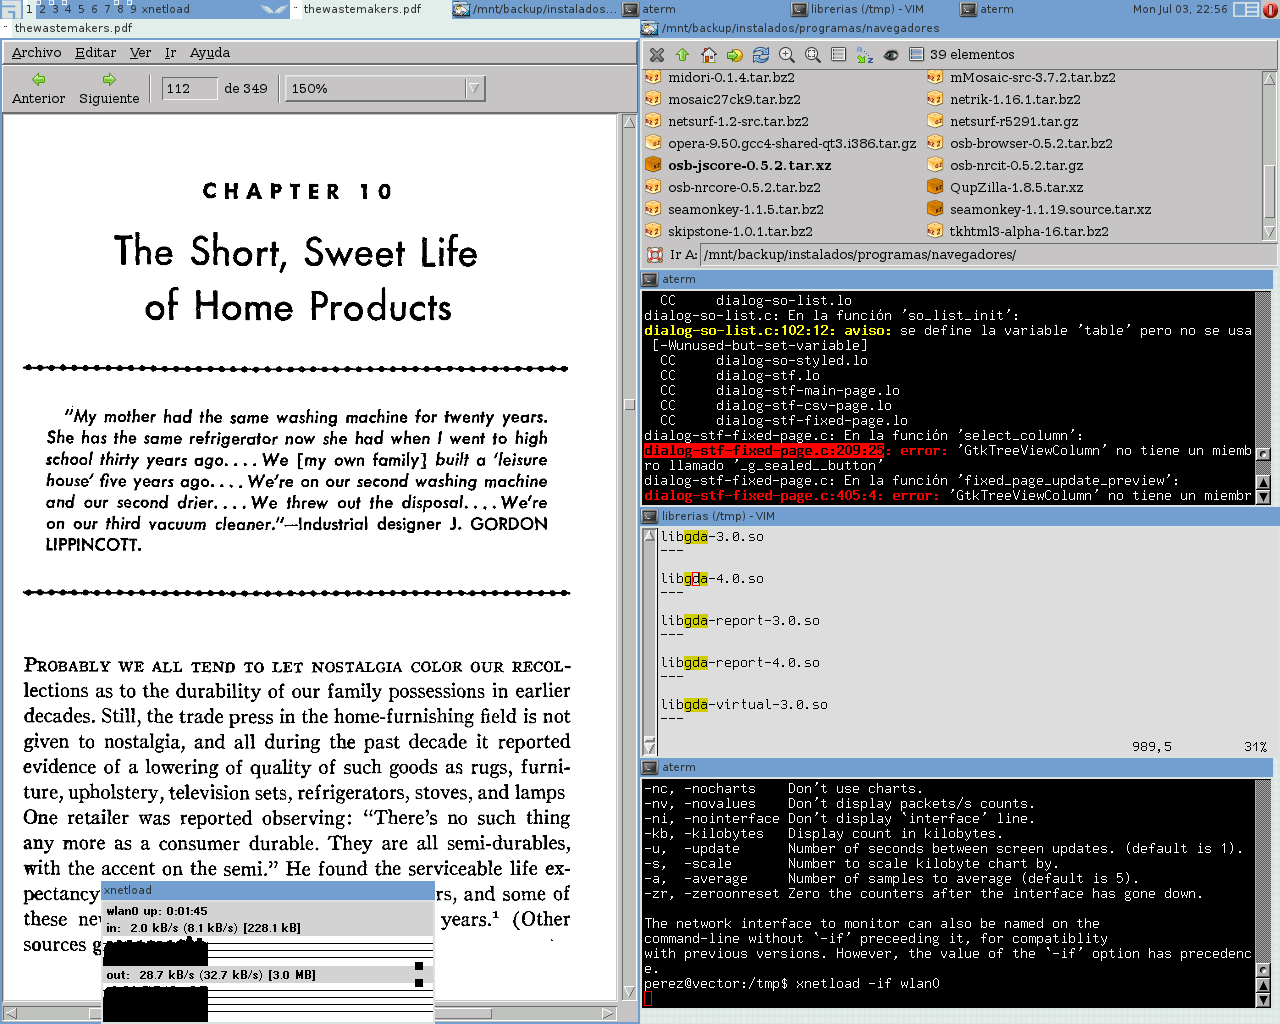The width and height of the screenshot is (1280, 1024).
Task: Switch to workspace 5 in pager
Action: [81, 9]
